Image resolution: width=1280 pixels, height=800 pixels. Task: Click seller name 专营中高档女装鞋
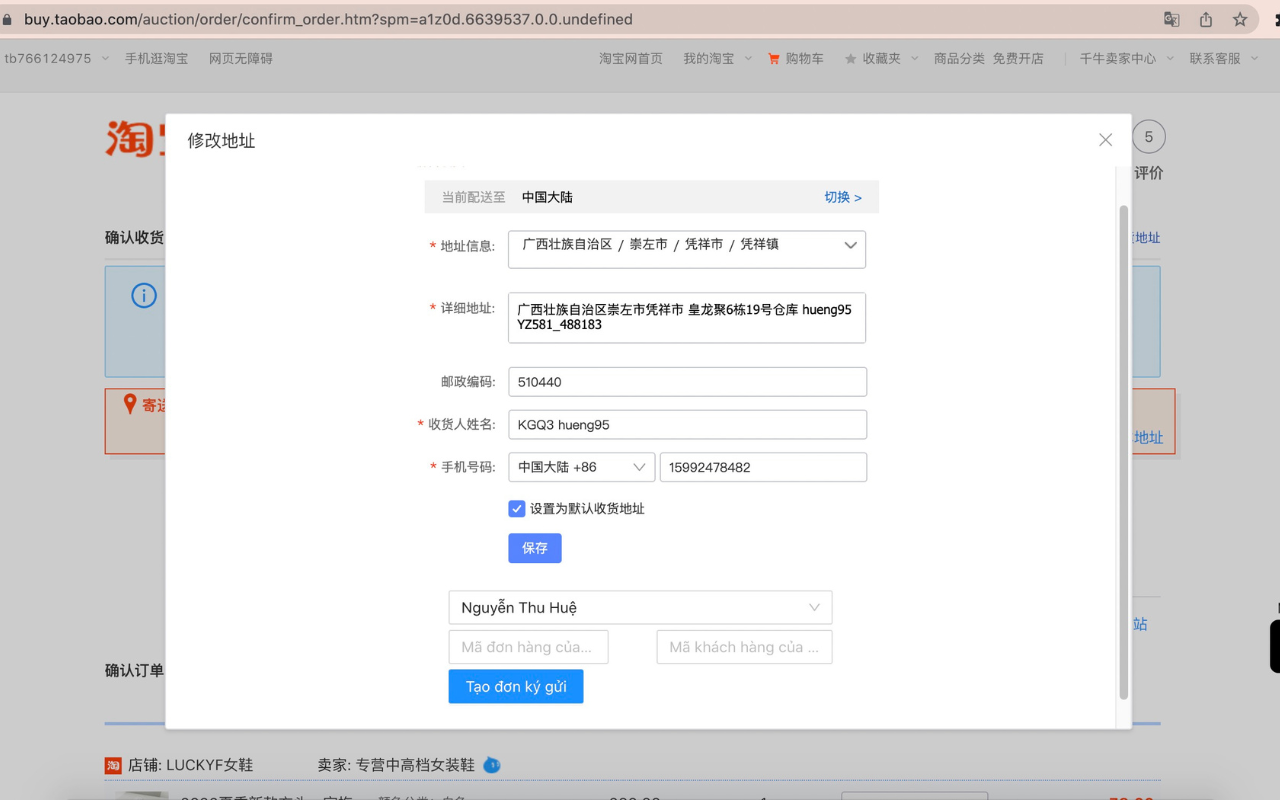coord(415,765)
